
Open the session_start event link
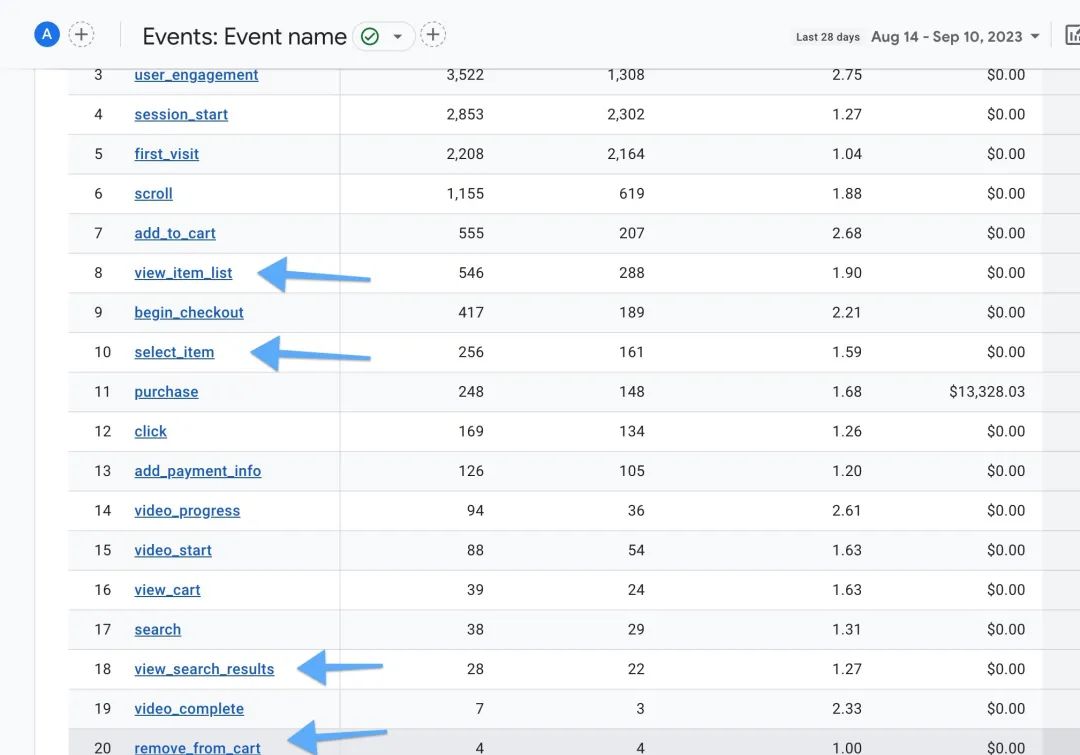point(181,114)
